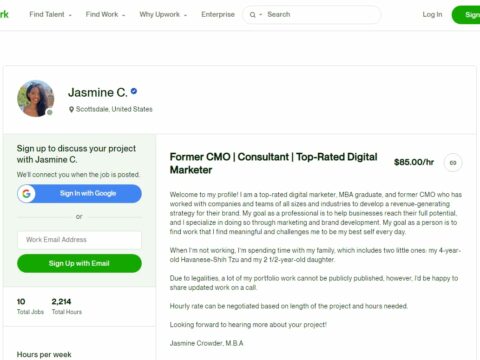
Task: Focus the Work Email Address field
Action: click(79, 240)
